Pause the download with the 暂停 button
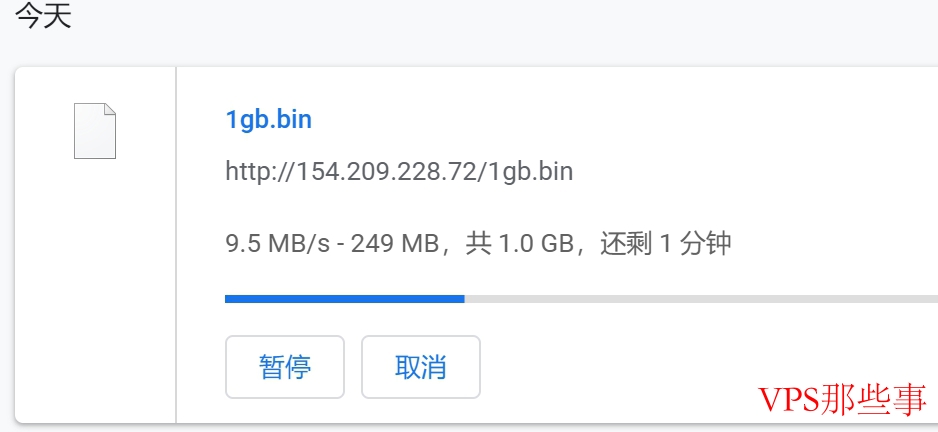This screenshot has width=938, height=432. [x=285, y=367]
